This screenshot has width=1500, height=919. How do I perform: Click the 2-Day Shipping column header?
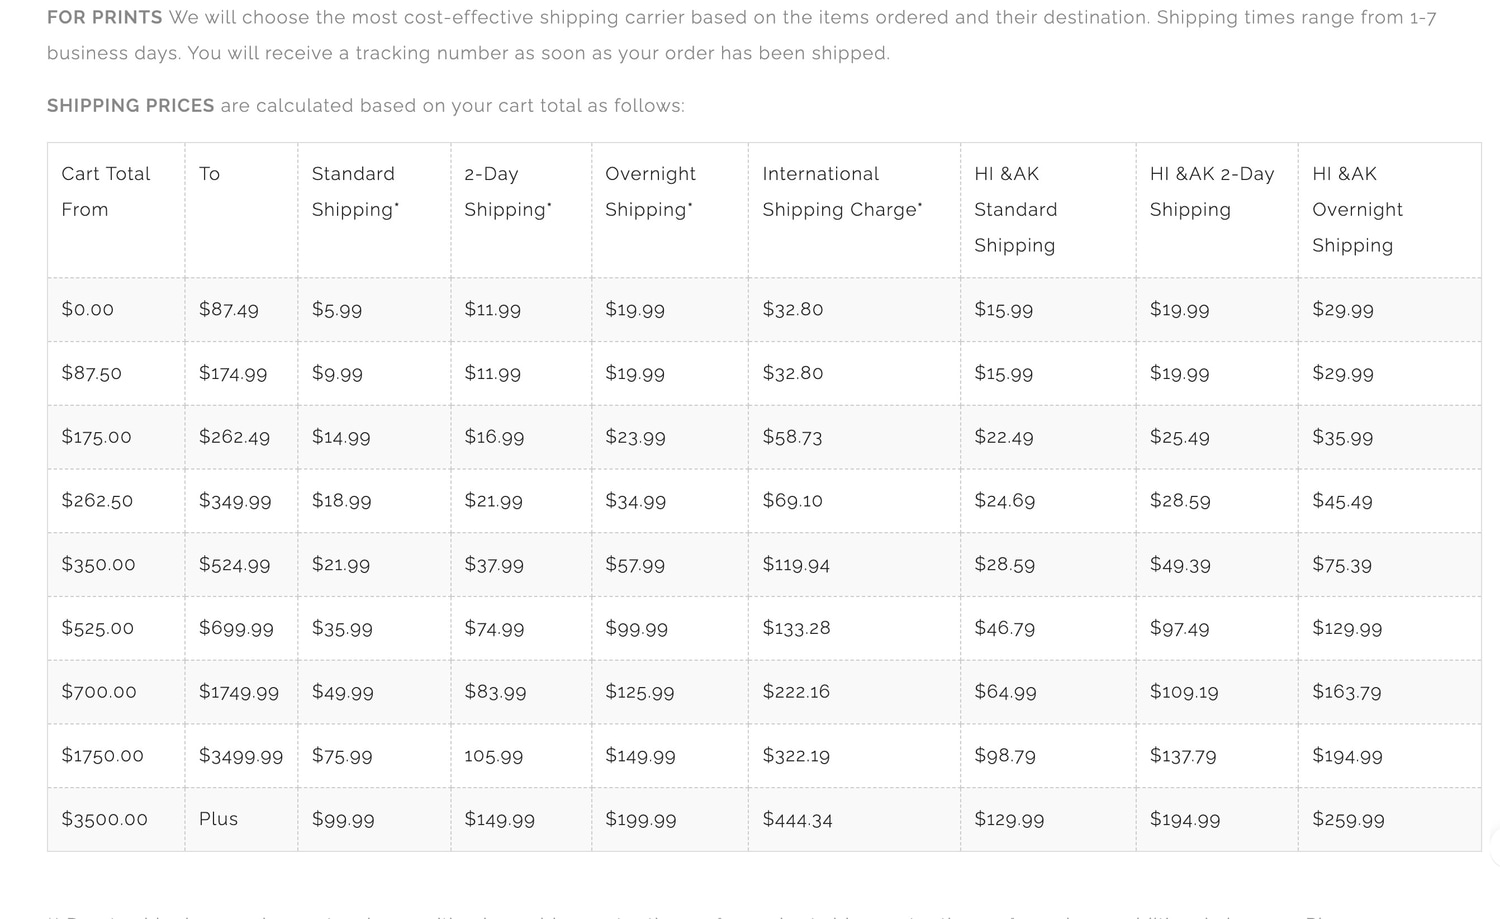(508, 191)
